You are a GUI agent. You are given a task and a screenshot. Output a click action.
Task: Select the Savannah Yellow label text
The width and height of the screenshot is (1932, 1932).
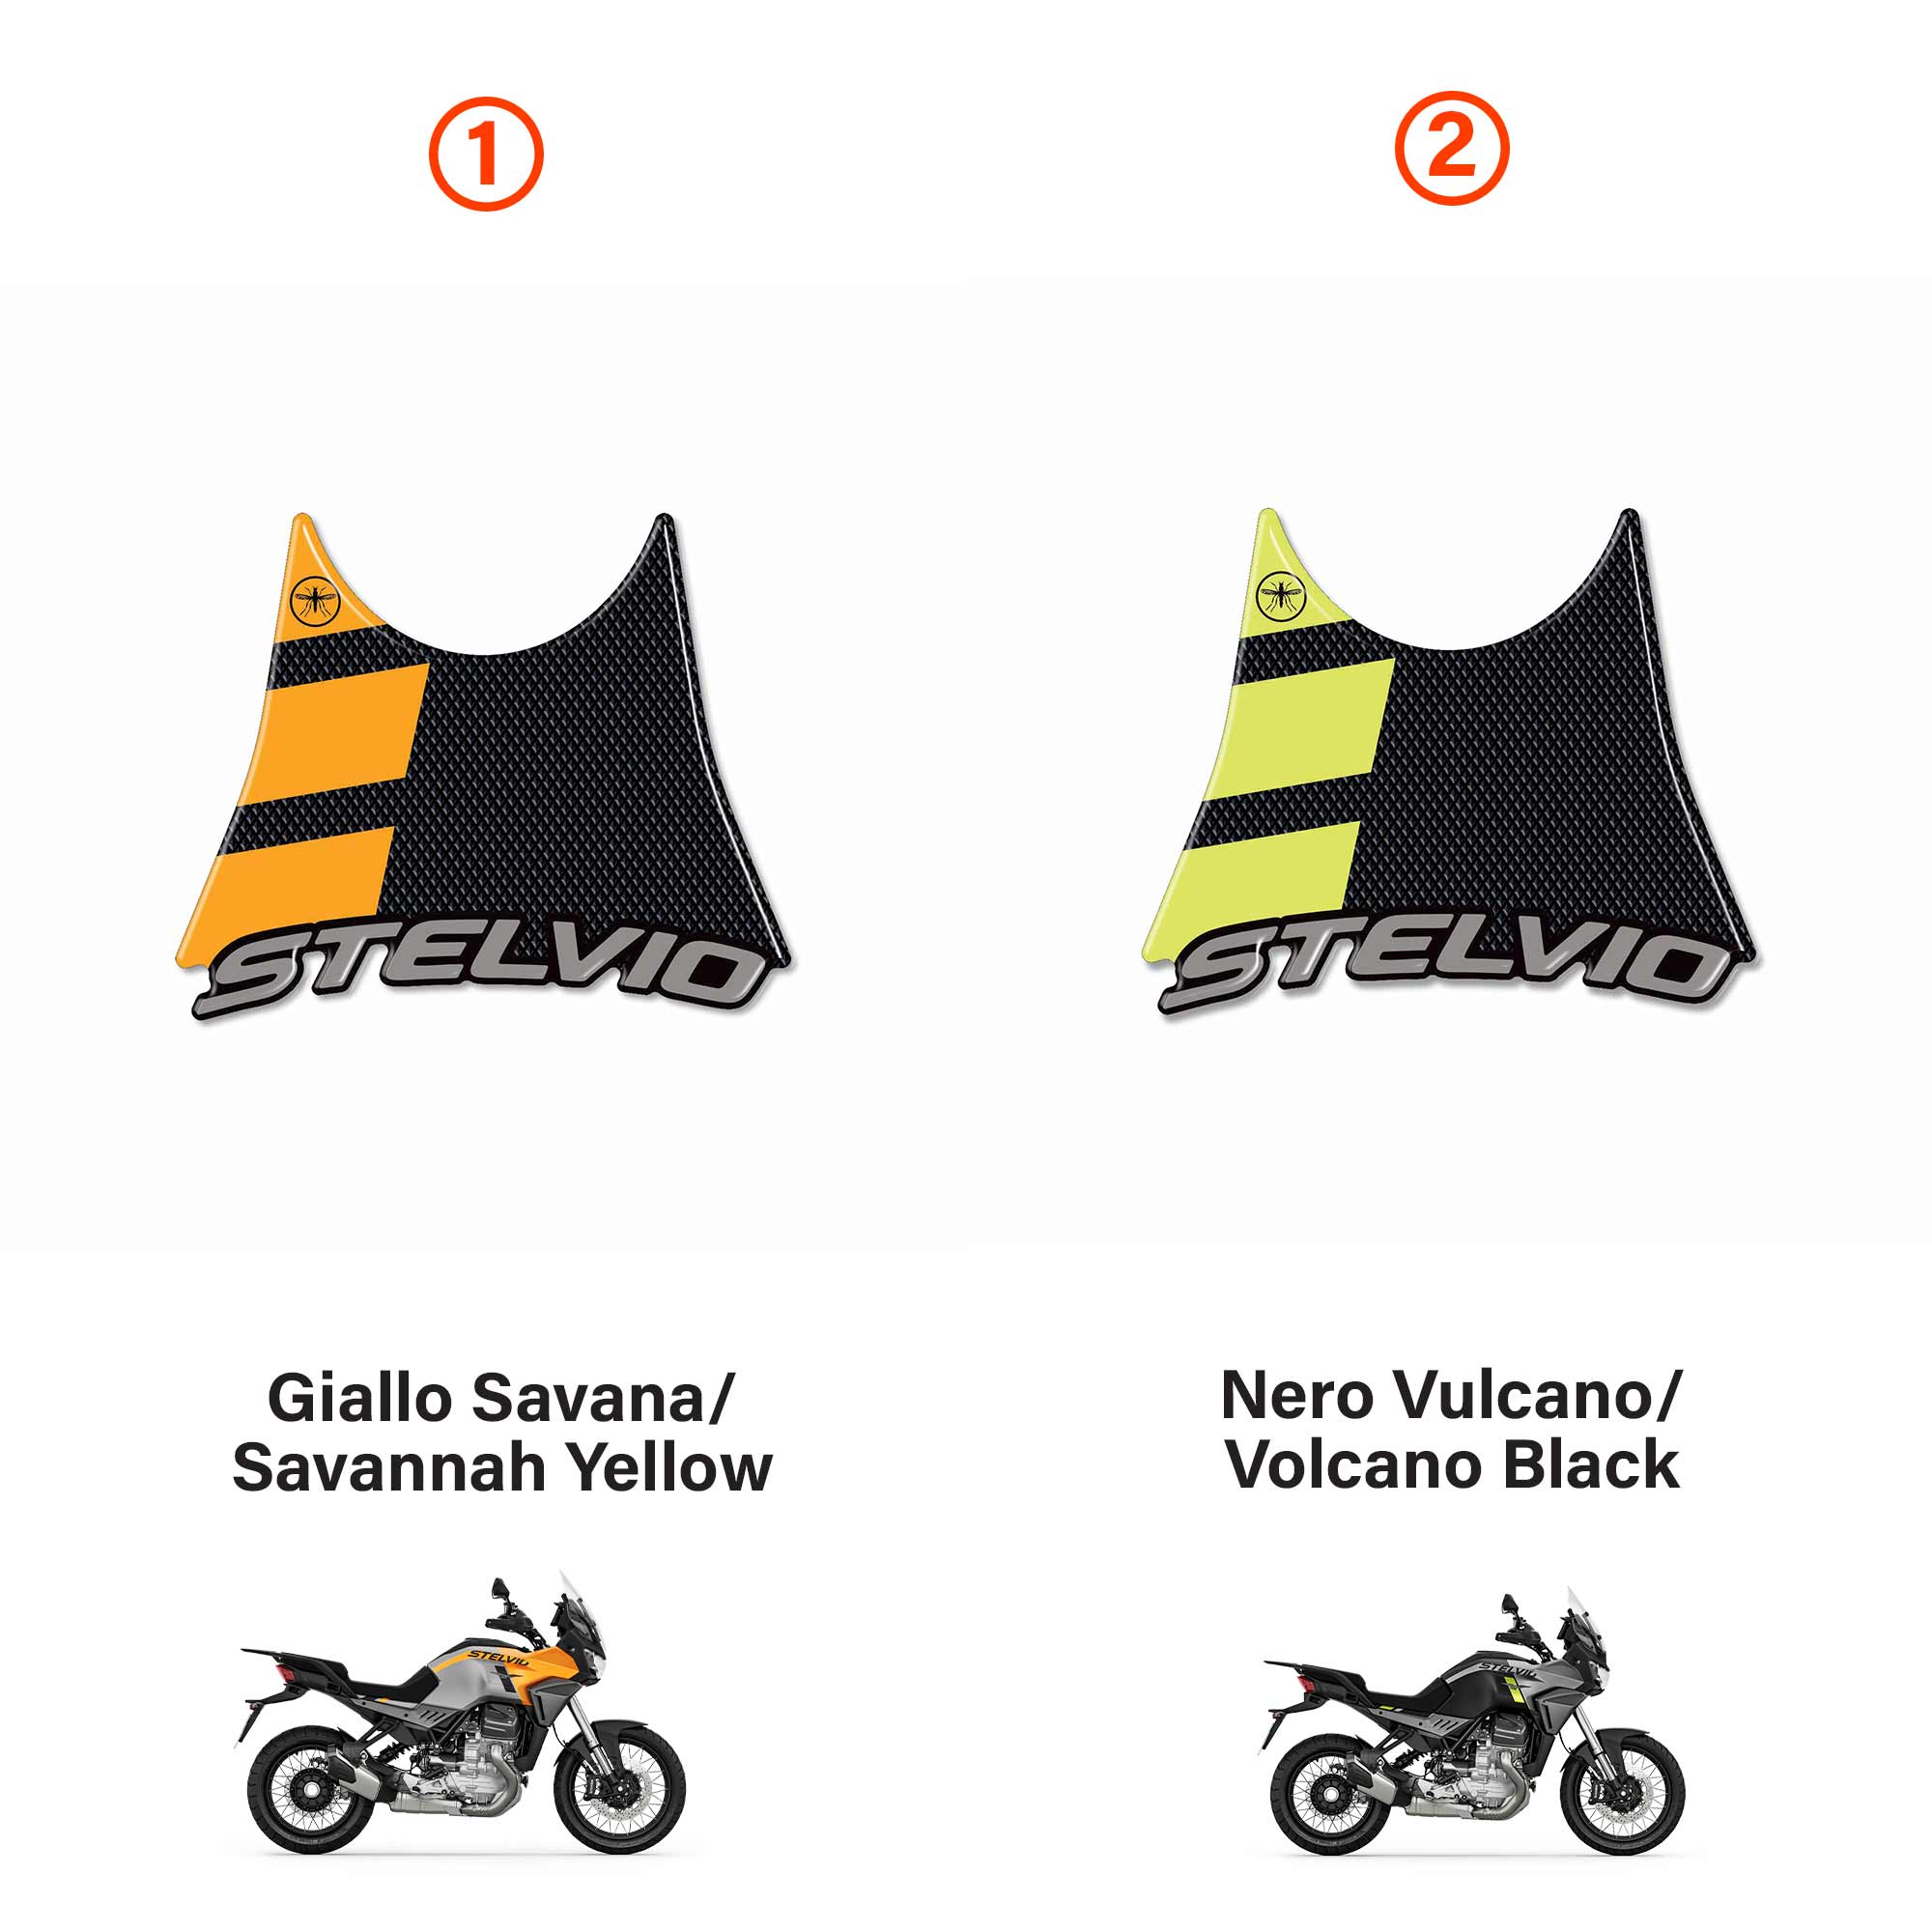pos(502,1467)
